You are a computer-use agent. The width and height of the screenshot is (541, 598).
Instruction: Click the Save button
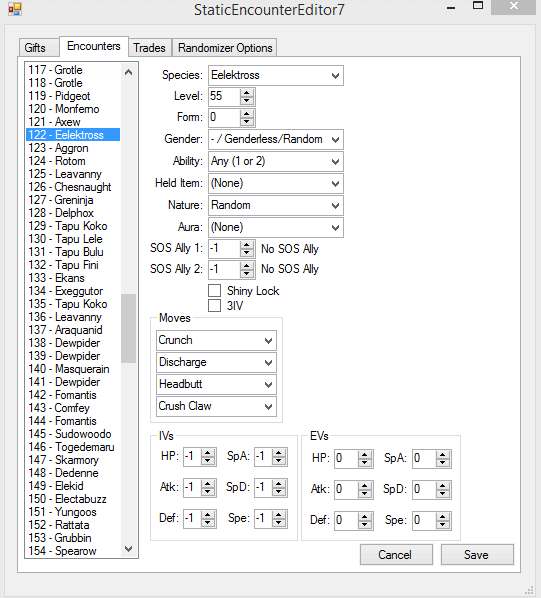click(477, 555)
